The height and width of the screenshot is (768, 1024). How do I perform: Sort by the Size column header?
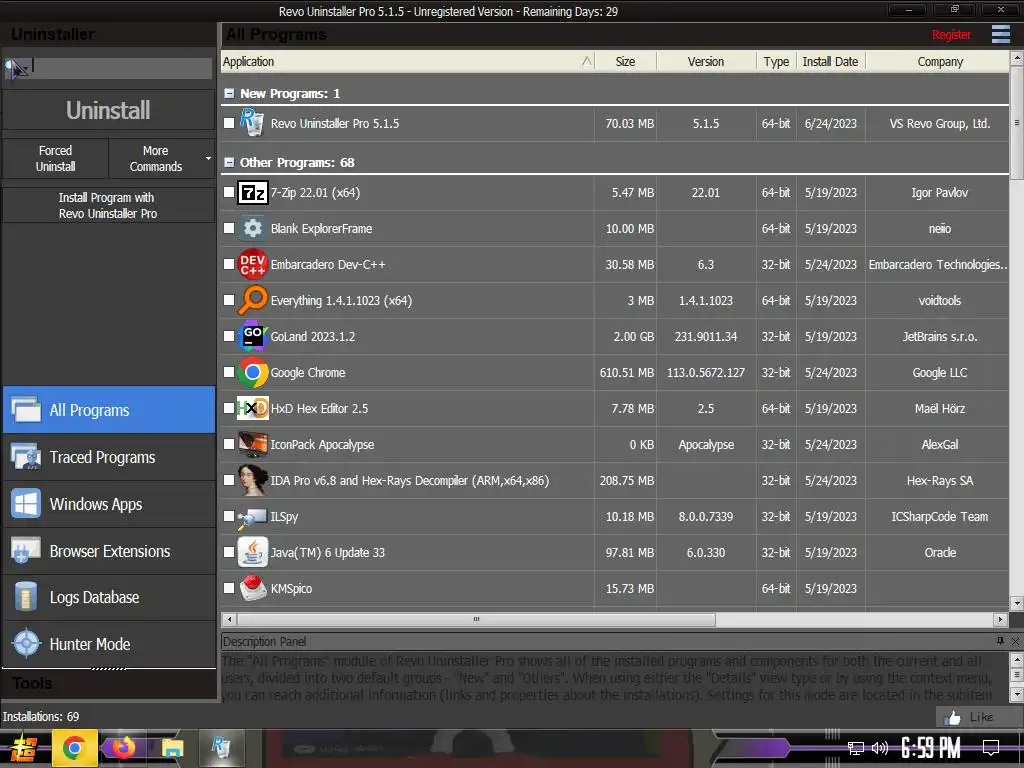pyautogui.click(x=625, y=61)
